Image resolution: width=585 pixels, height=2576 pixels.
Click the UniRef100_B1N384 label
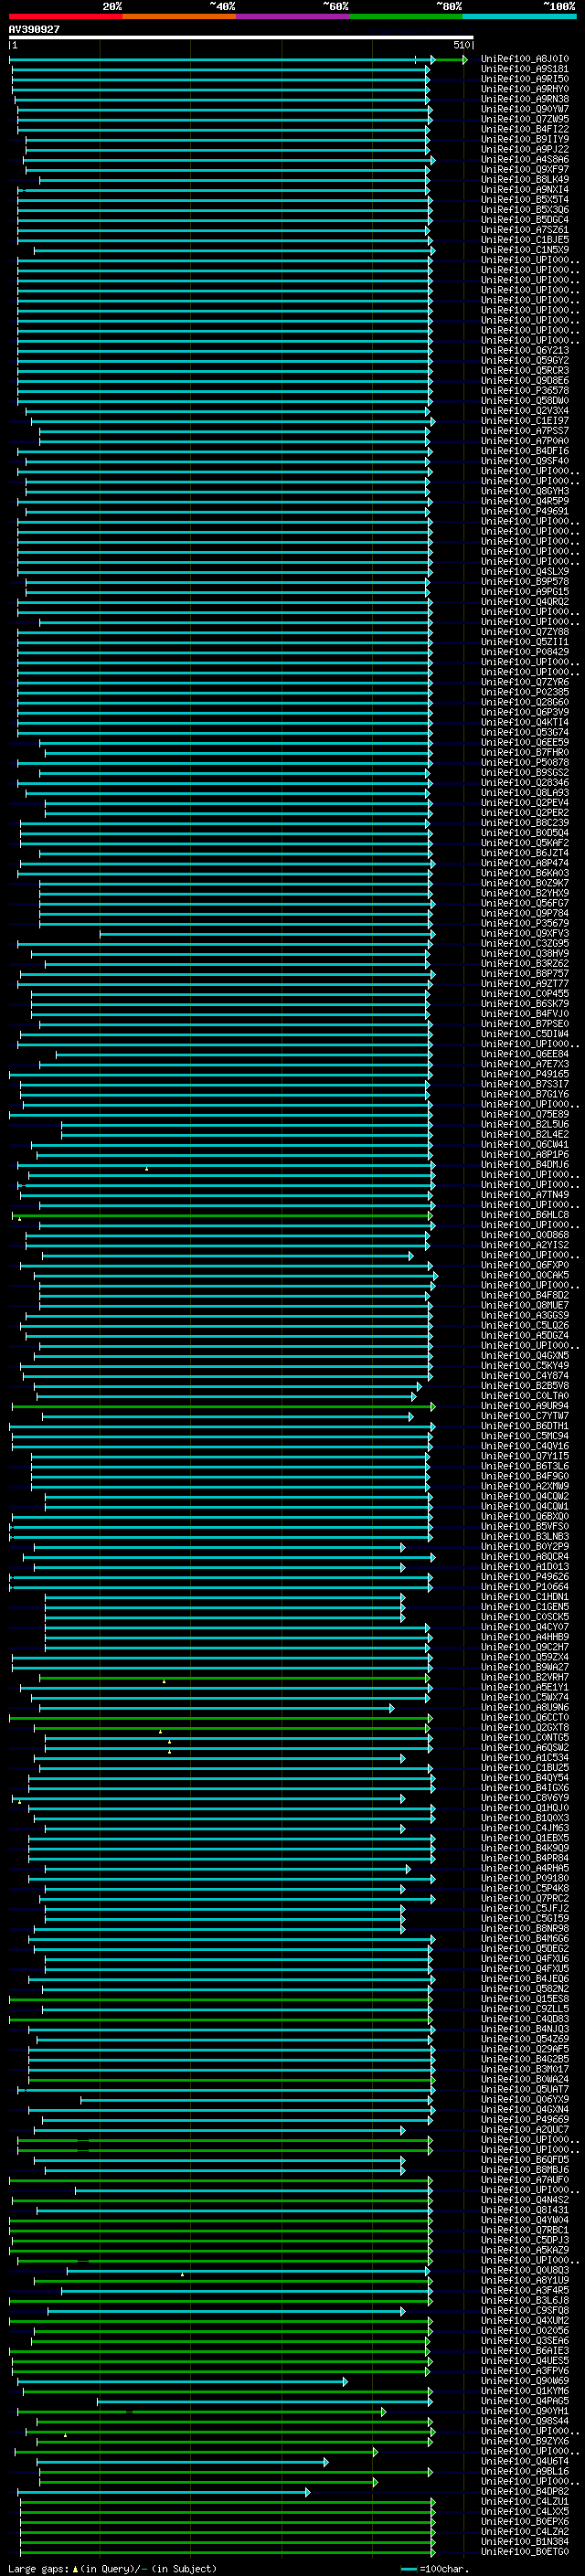525,2541
